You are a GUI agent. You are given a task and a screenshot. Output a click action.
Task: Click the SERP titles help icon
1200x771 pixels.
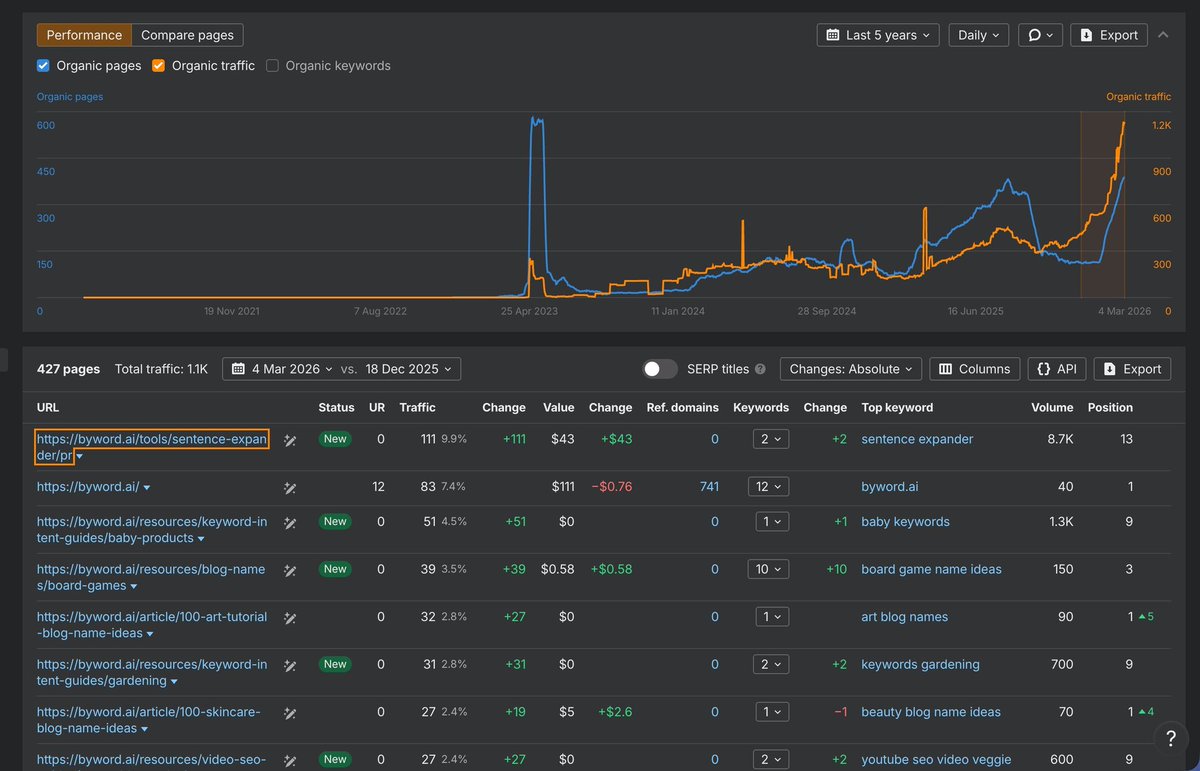(x=760, y=369)
